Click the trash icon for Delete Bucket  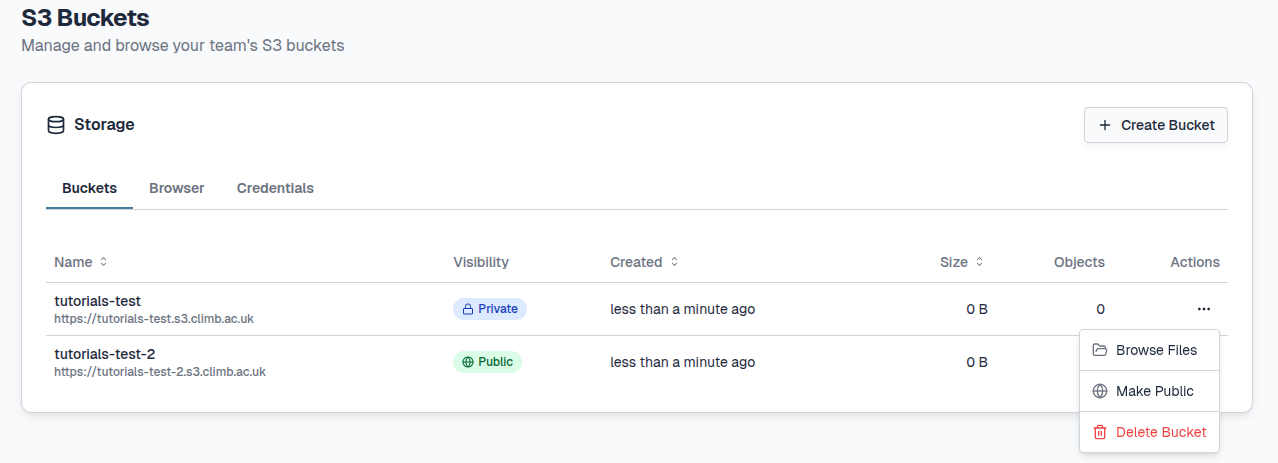pos(1100,432)
